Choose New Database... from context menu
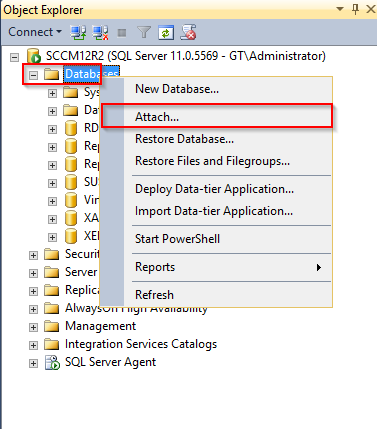Viewport: 377px width, 429px height. click(x=217, y=89)
